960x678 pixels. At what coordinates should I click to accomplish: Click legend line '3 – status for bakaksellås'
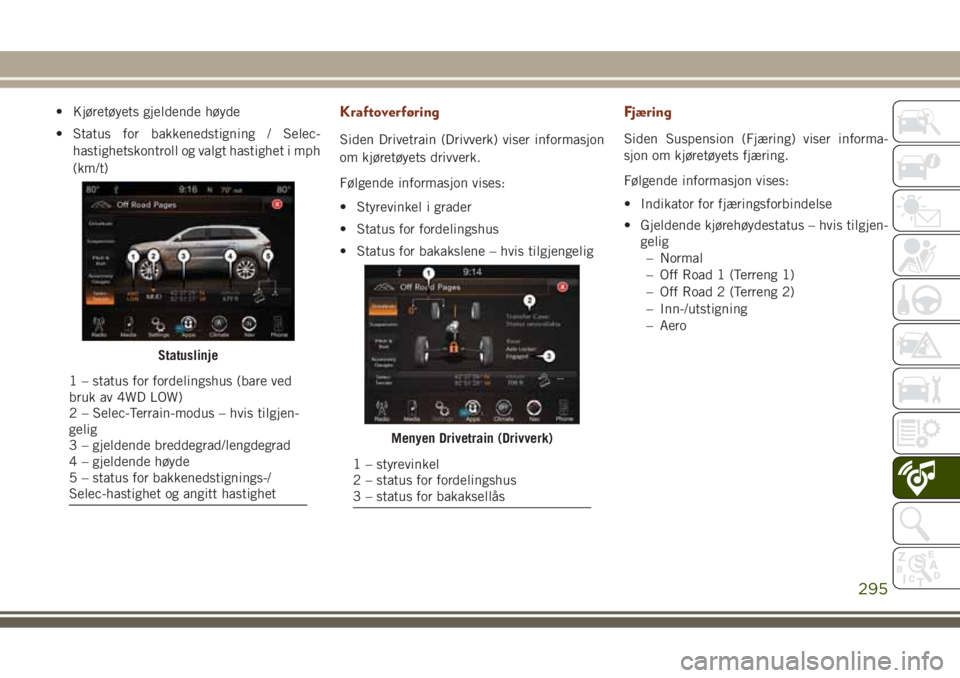(x=429, y=497)
